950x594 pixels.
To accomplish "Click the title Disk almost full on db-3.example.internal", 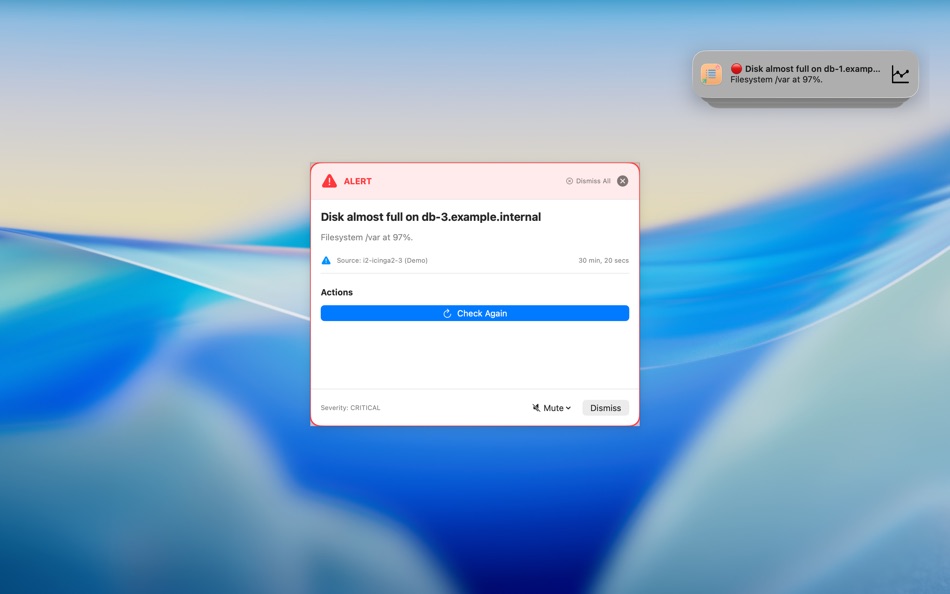I will coord(431,216).
